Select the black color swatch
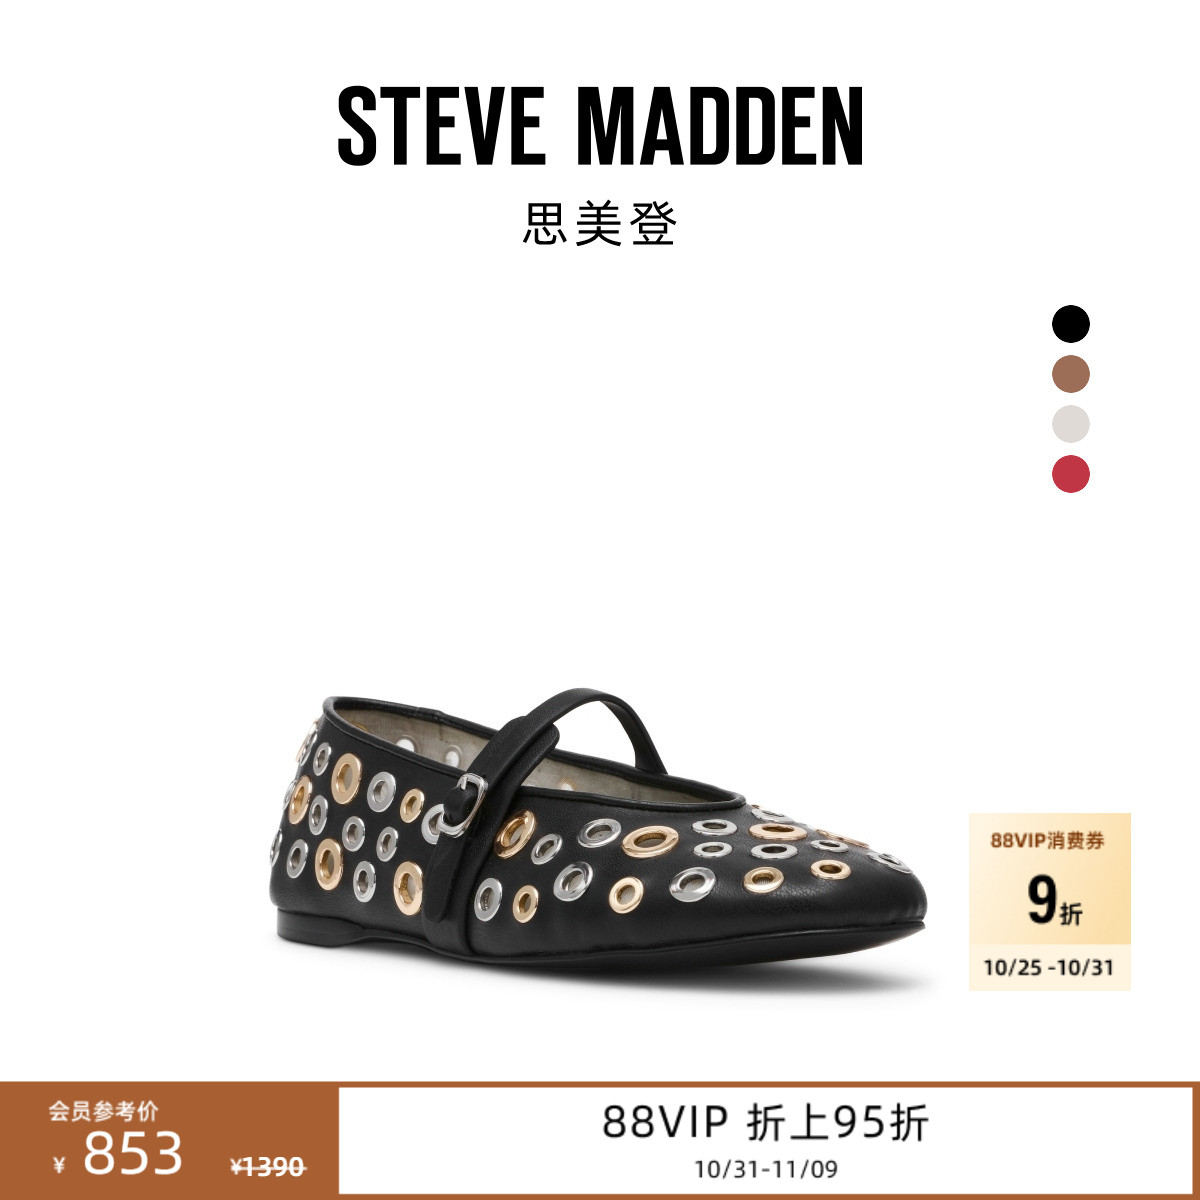 coord(1070,324)
